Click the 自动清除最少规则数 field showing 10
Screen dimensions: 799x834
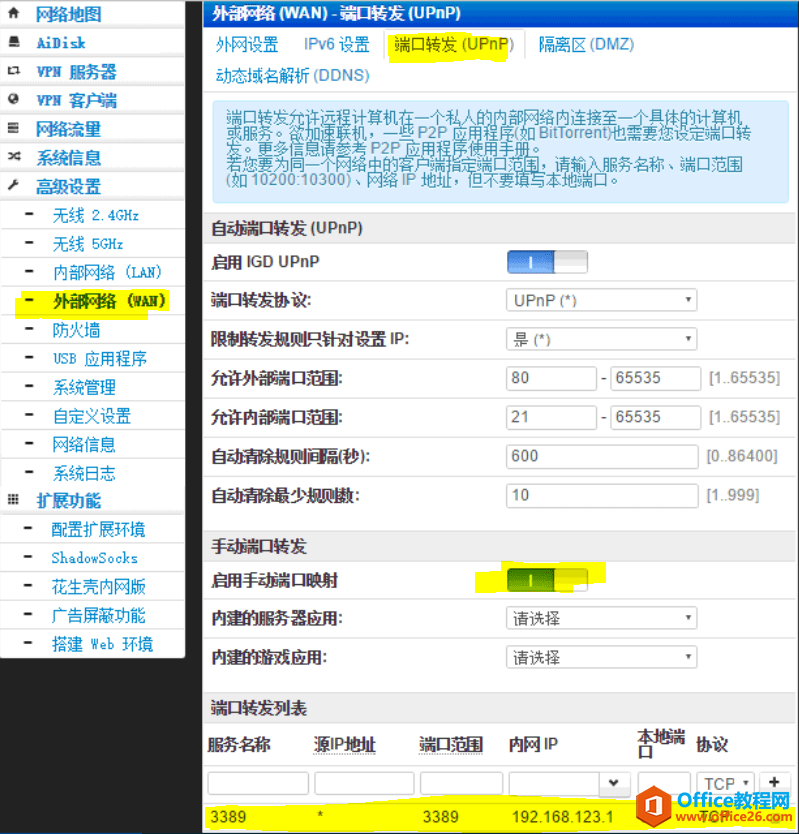602,496
